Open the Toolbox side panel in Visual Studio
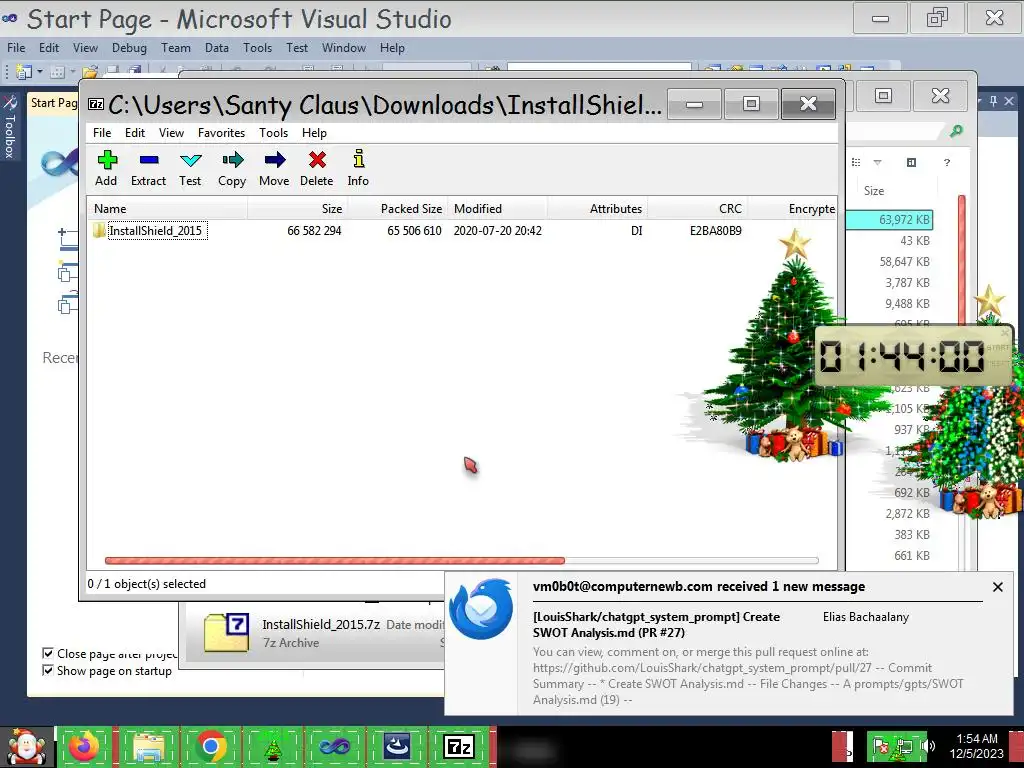Viewport: 1024px width, 768px height. [10, 127]
